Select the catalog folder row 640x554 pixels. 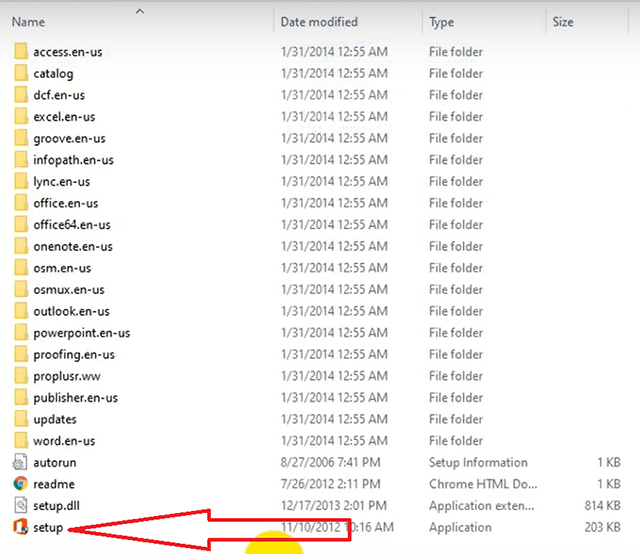pyautogui.click(x=53, y=73)
